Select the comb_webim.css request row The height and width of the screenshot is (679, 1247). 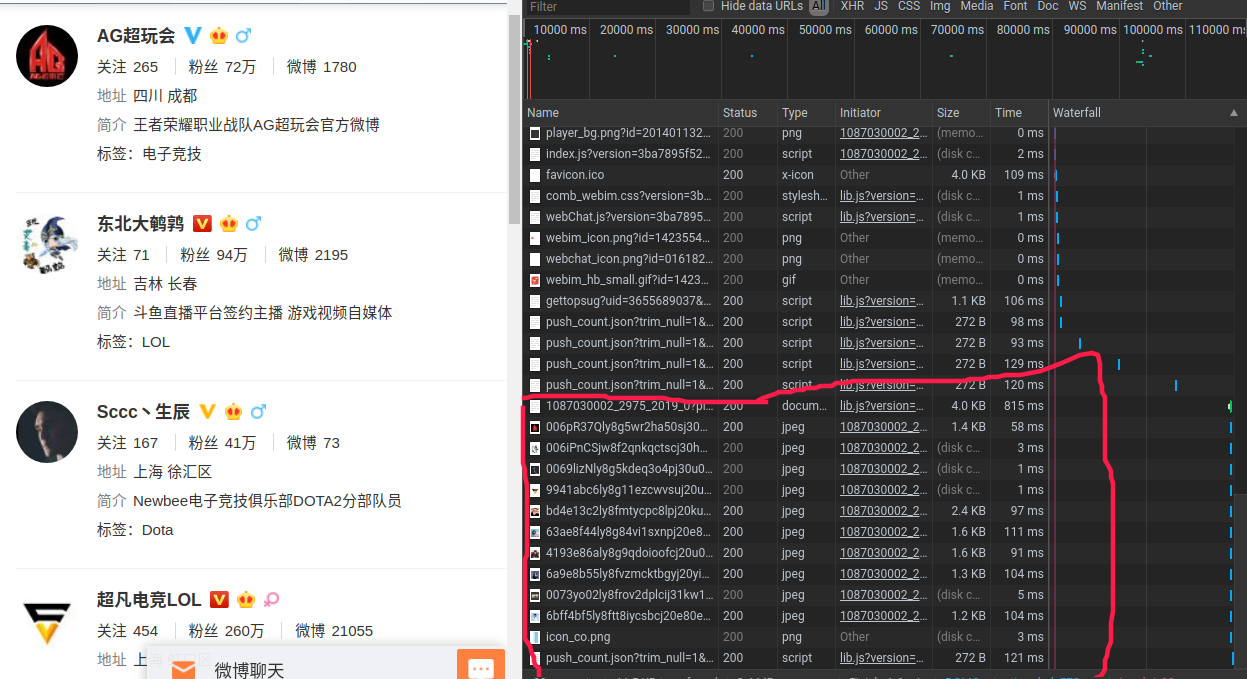pos(629,196)
